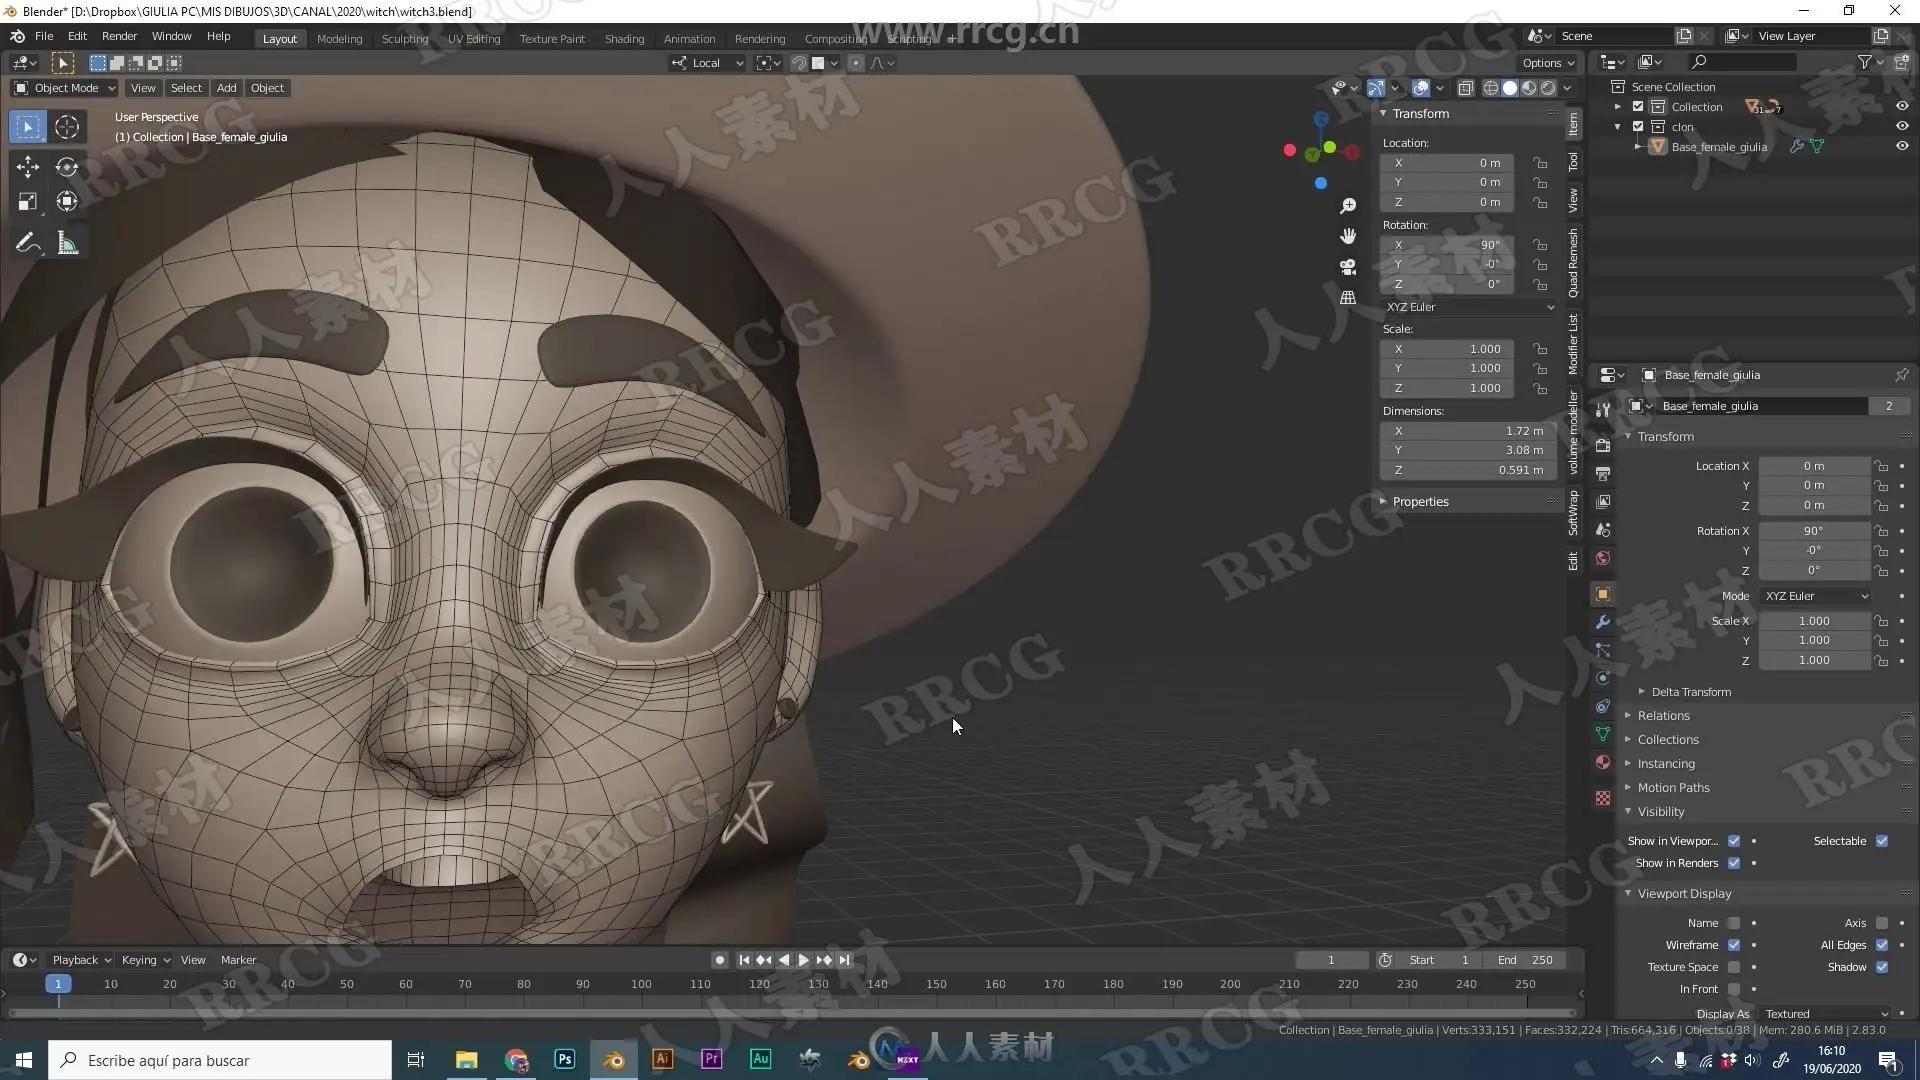Expand the Delta Transform panel
Screen dimensions: 1920x1080
point(1690,692)
